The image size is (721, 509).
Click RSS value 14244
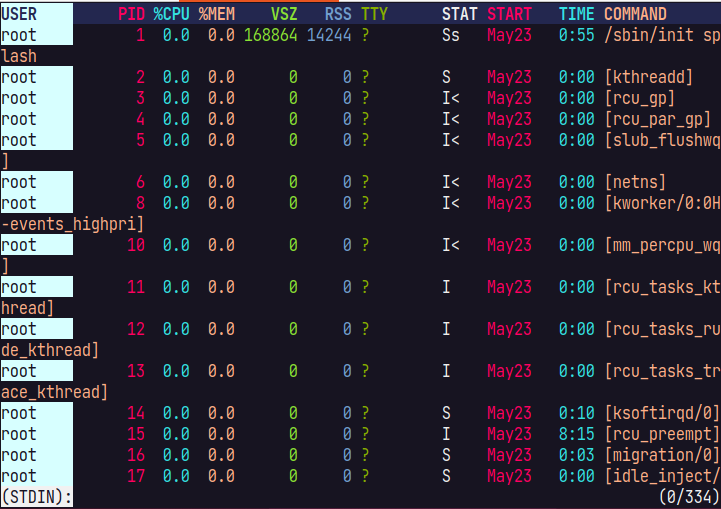pyautogui.click(x=329, y=35)
